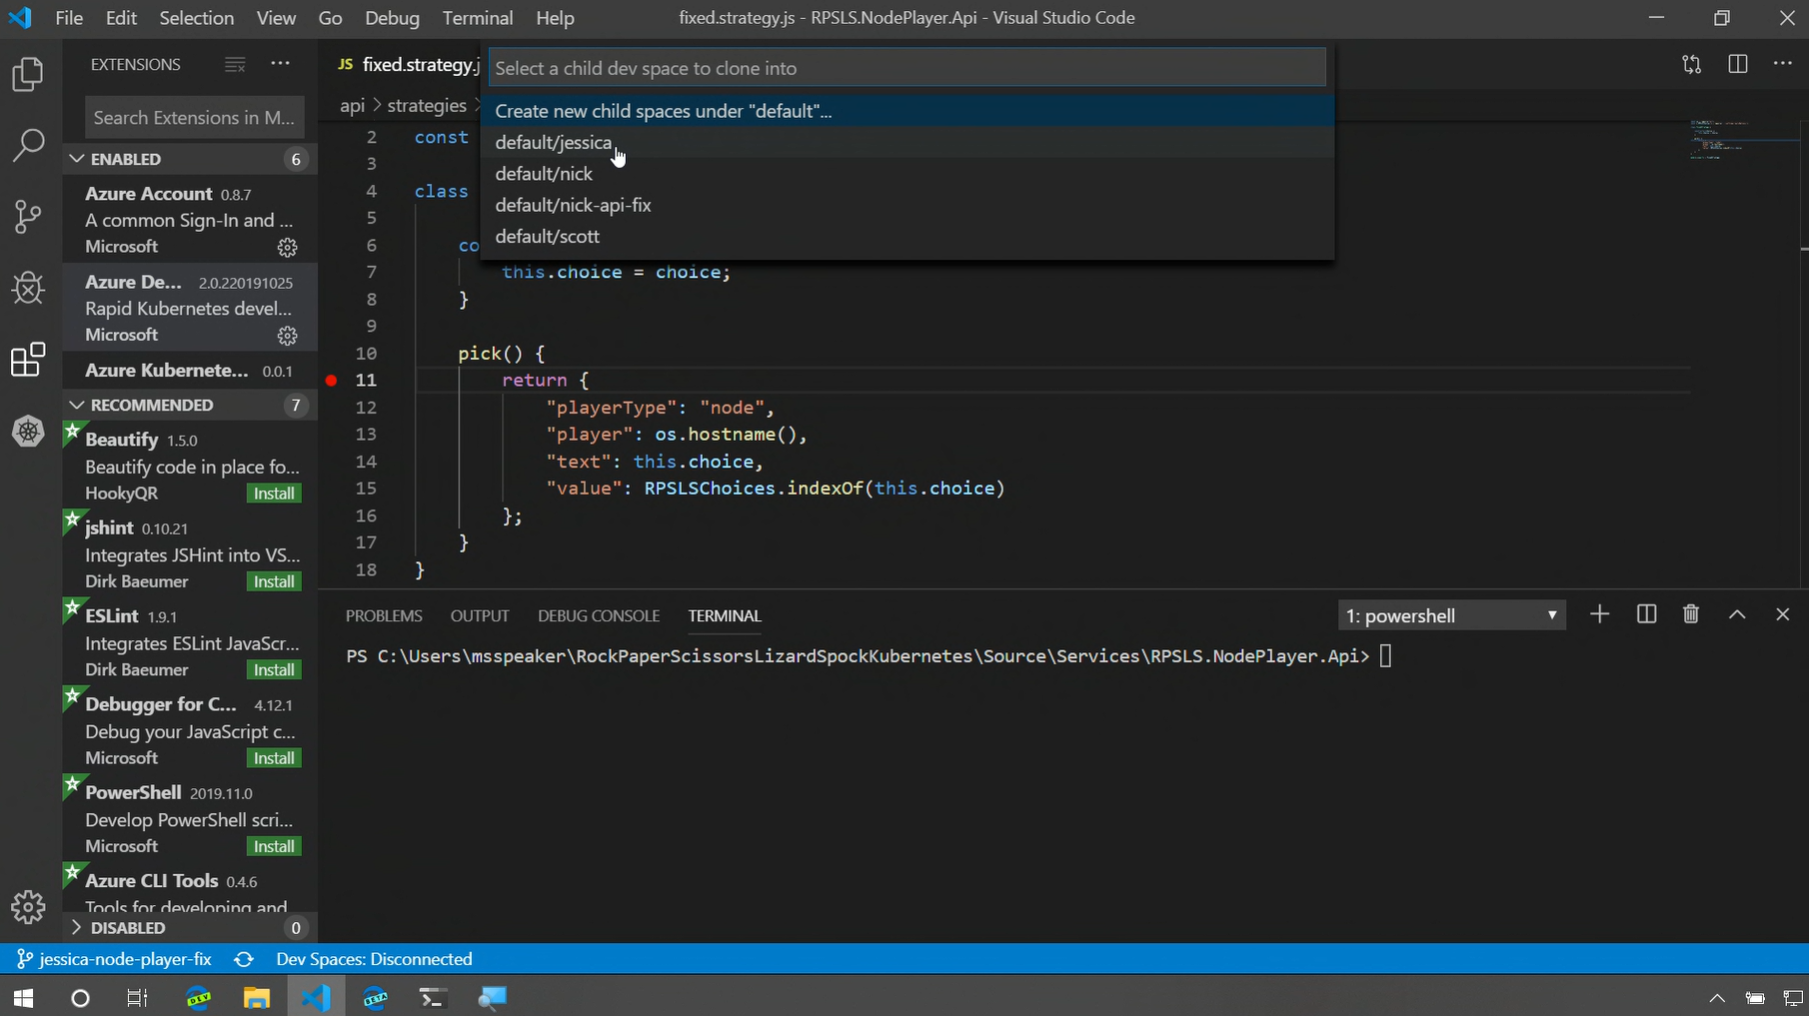Viewport: 1809px width, 1016px height.
Task: Toggle the breakpoint on line 11
Action: (x=331, y=380)
